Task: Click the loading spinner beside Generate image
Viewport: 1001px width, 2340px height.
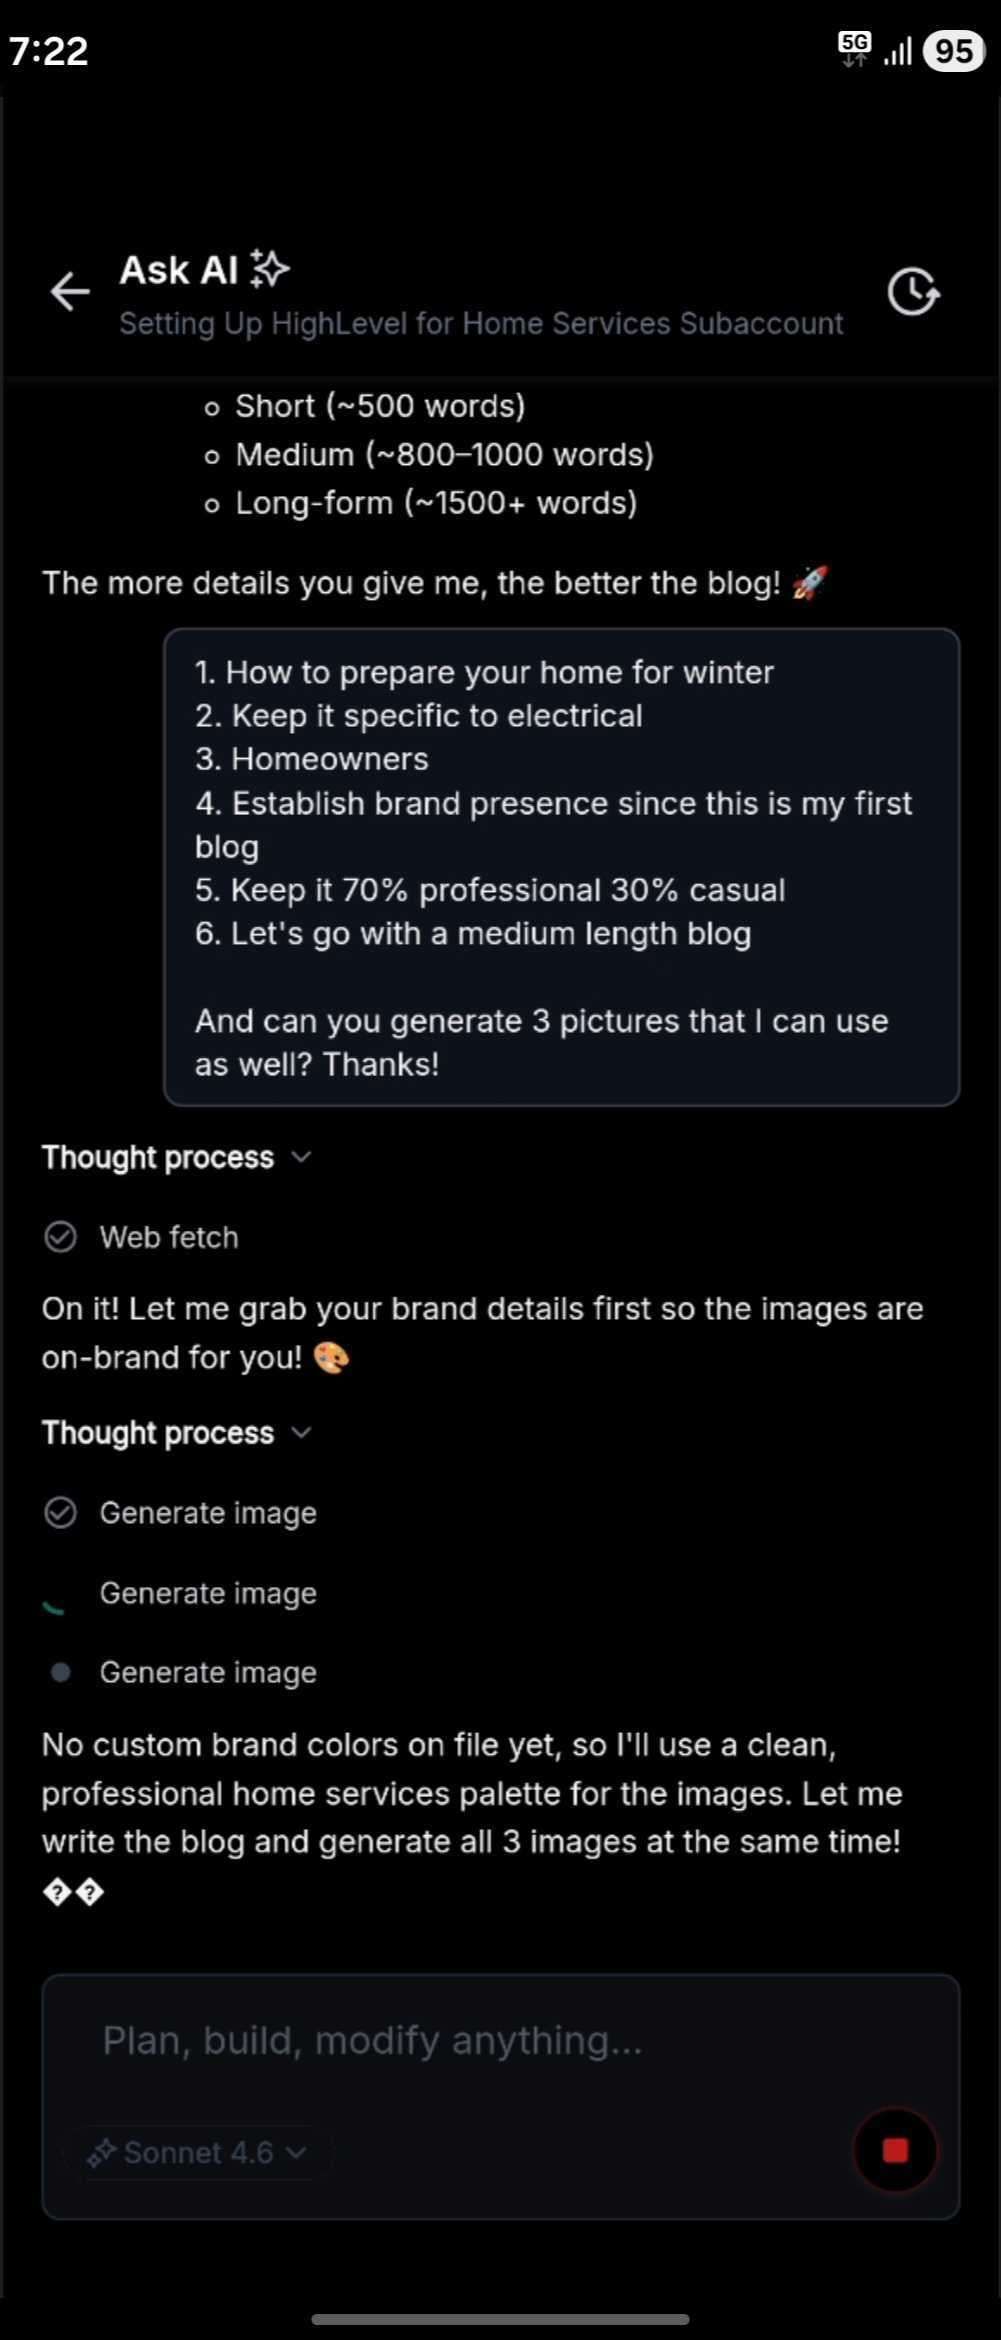Action: coord(57,1598)
